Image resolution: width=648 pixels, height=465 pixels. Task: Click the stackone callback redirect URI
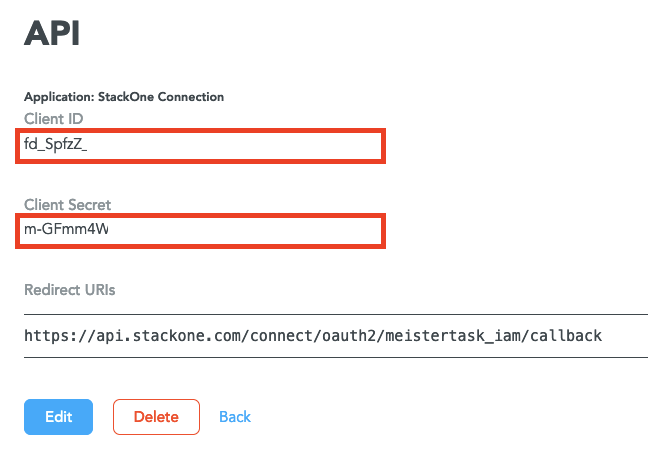pyautogui.click(x=313, y=336)
